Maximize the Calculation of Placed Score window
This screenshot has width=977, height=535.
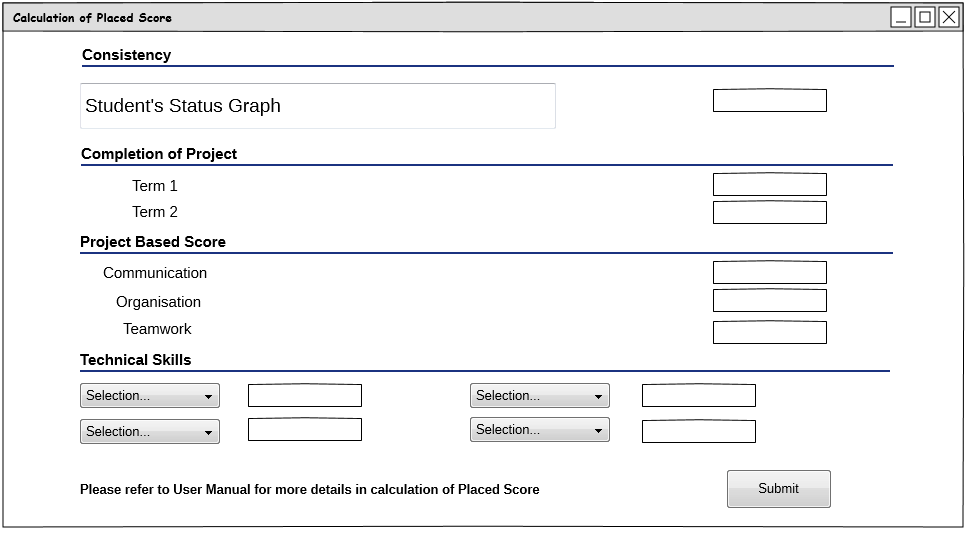[x=925, y=17]
